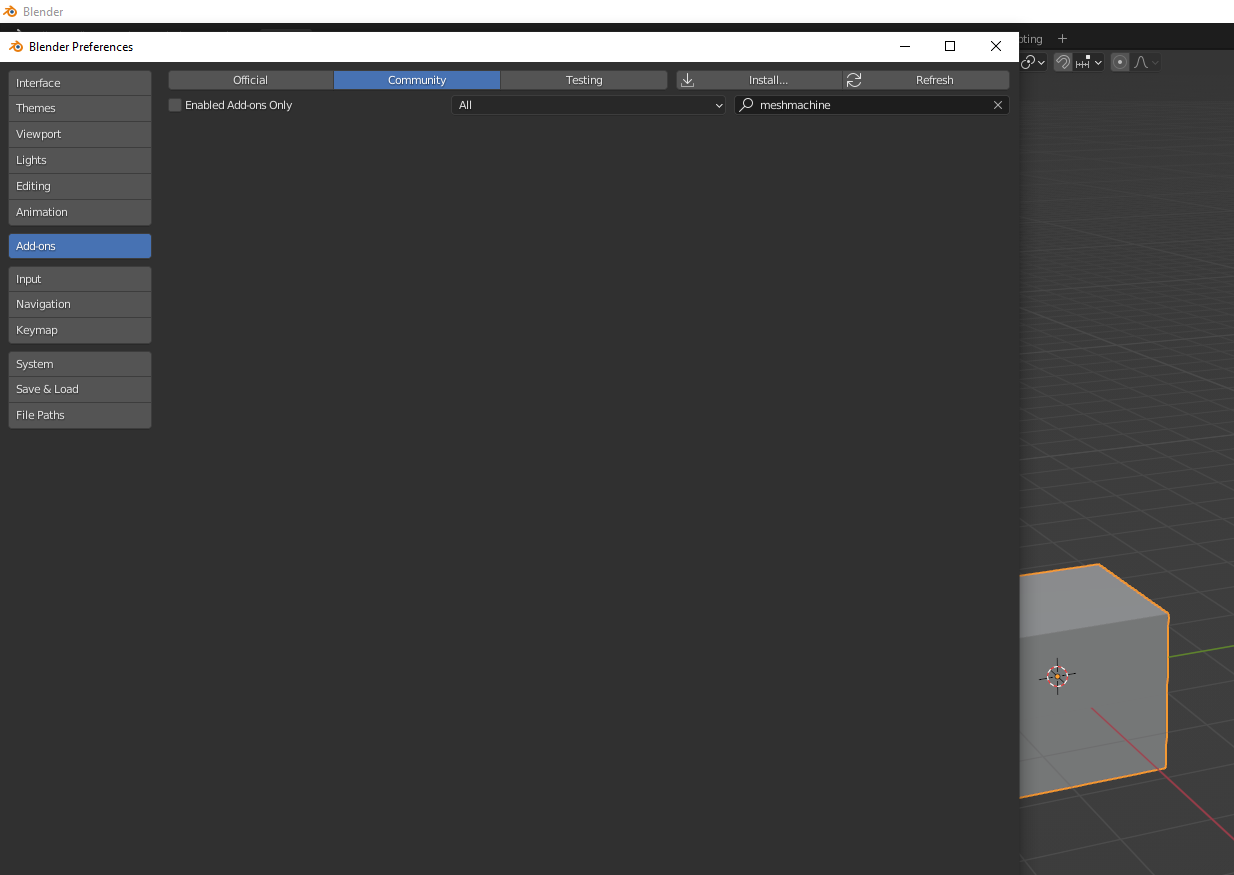Add new workspace with plus icon

1062,39
